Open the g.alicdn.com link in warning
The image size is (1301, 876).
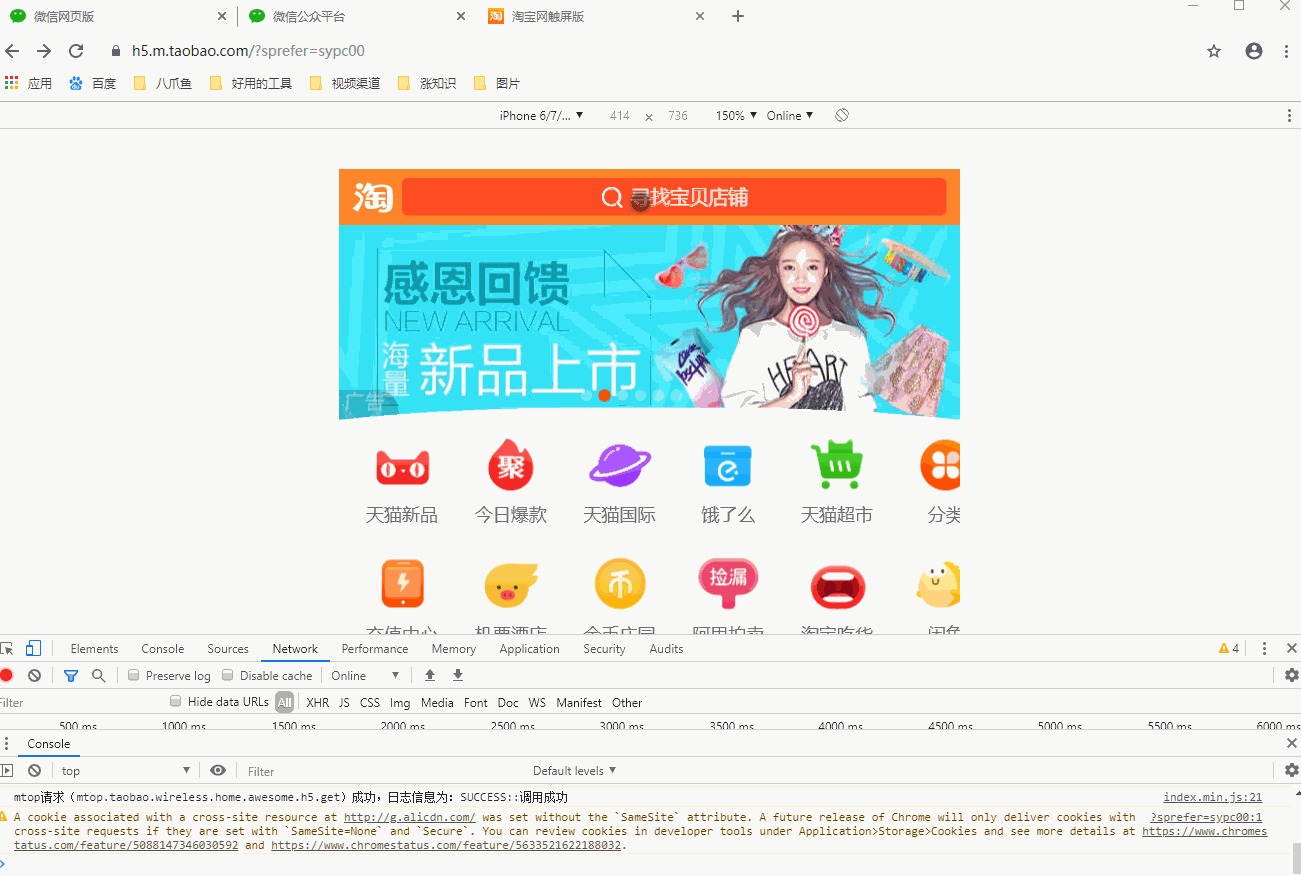coord(409,817)
